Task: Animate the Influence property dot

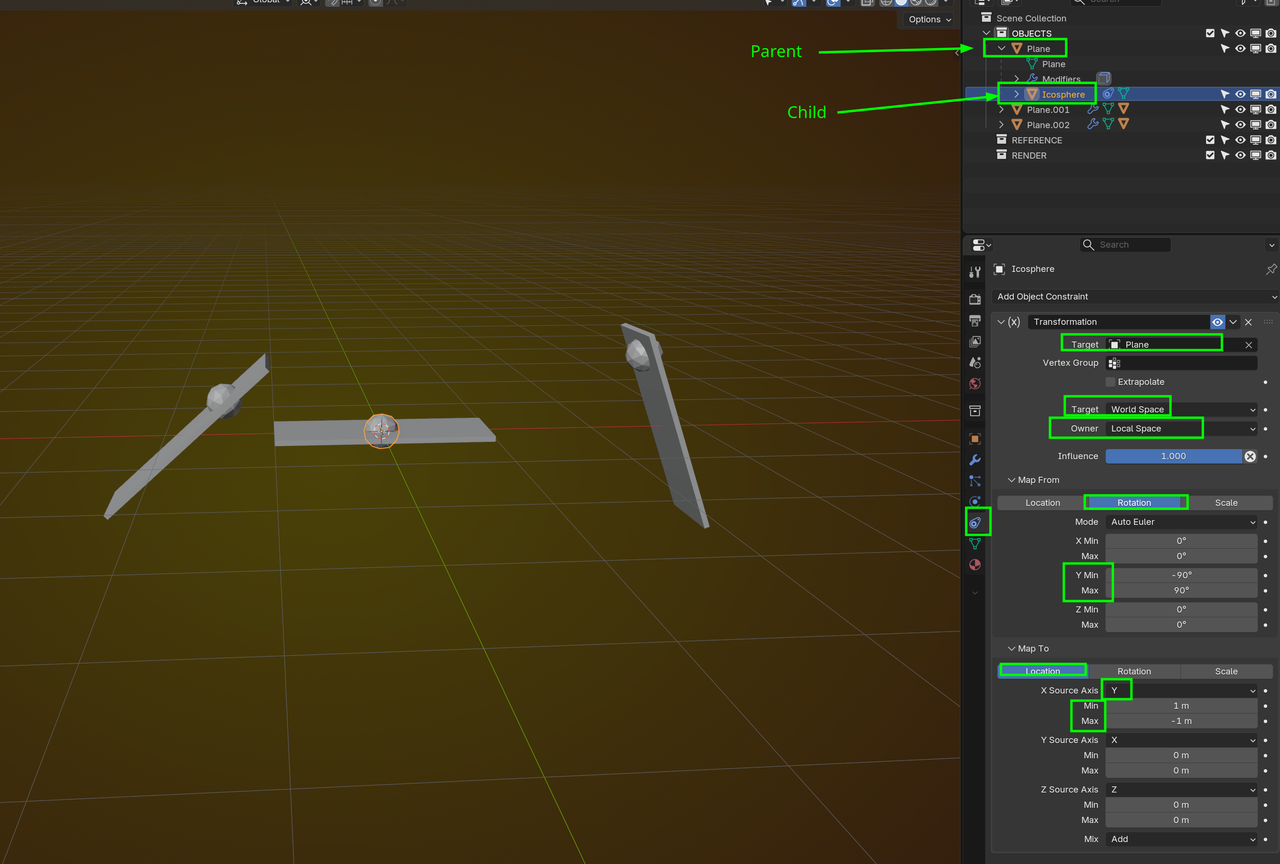Action: tap(1266, 456)
